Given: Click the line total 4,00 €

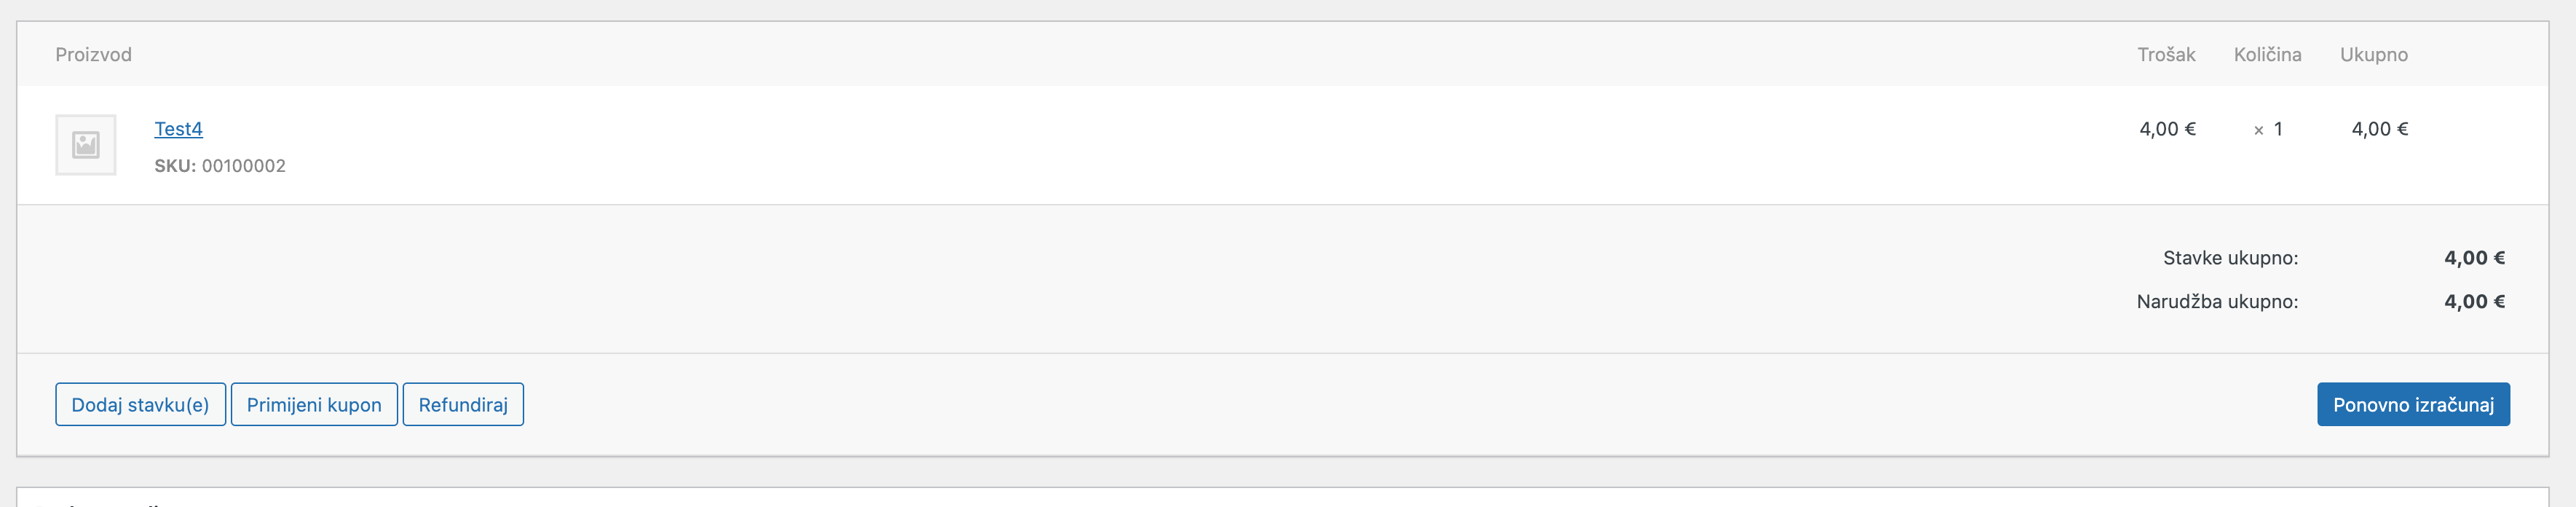Looking at the screenshot, I should [x=2379, y=128].
